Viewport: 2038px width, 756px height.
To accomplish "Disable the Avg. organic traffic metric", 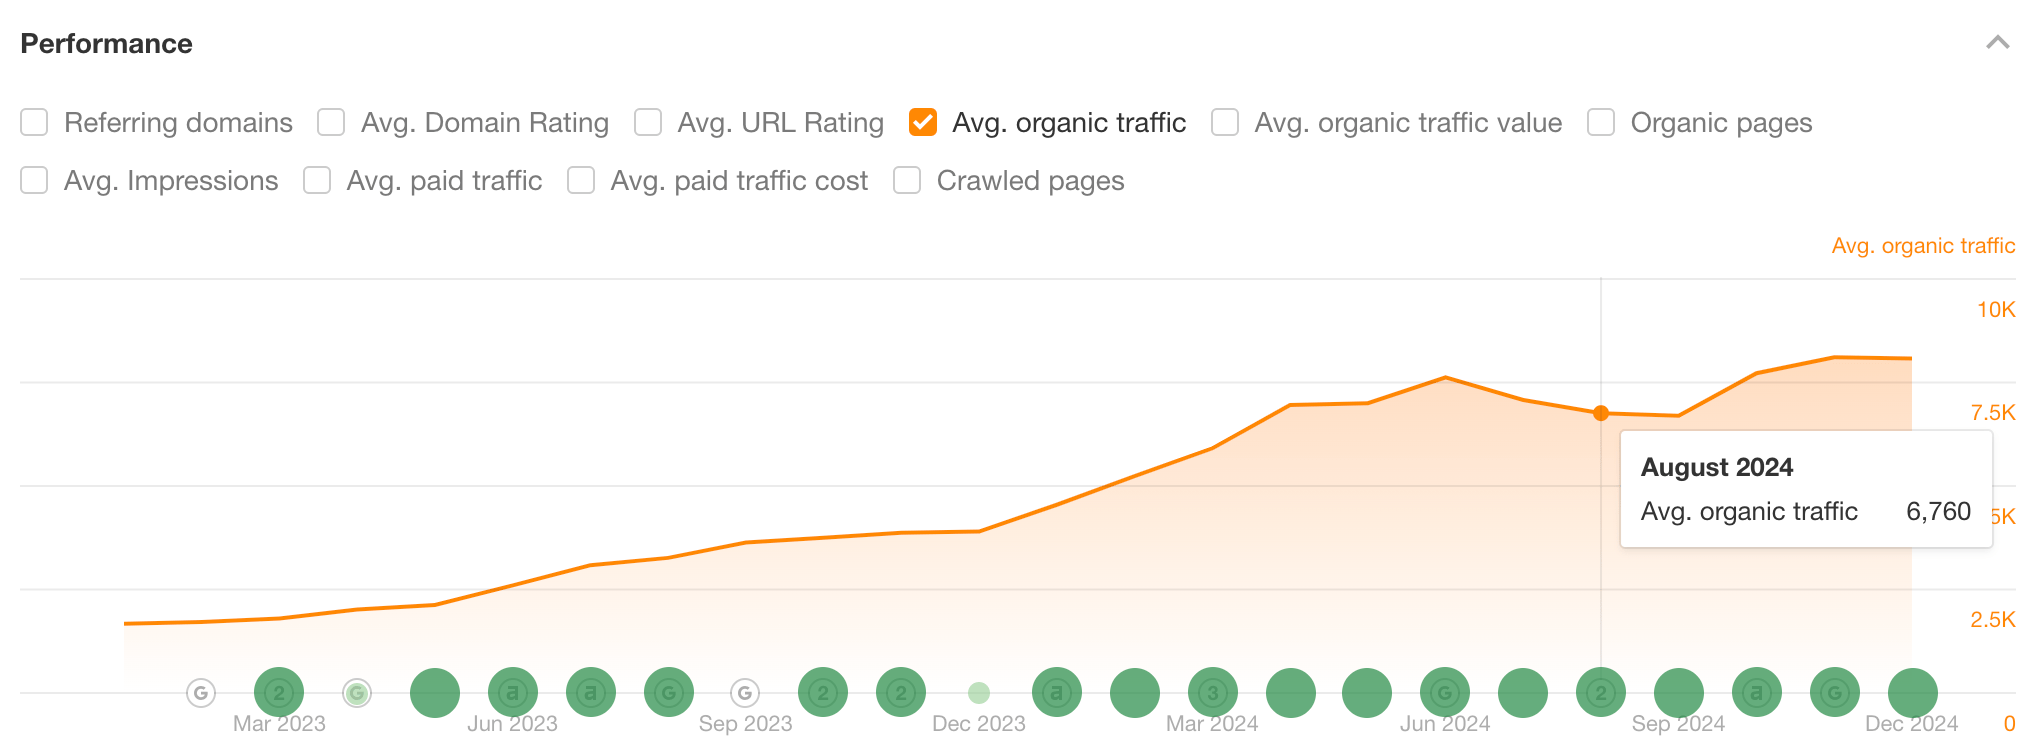I will point(922,122).
